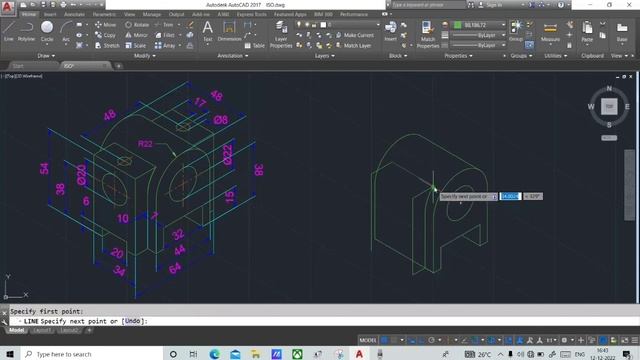Image resolution: width=640 pixels, height=360 pixels.
Task: Click the Insert block icon
Action: click(x=391, y=31)
